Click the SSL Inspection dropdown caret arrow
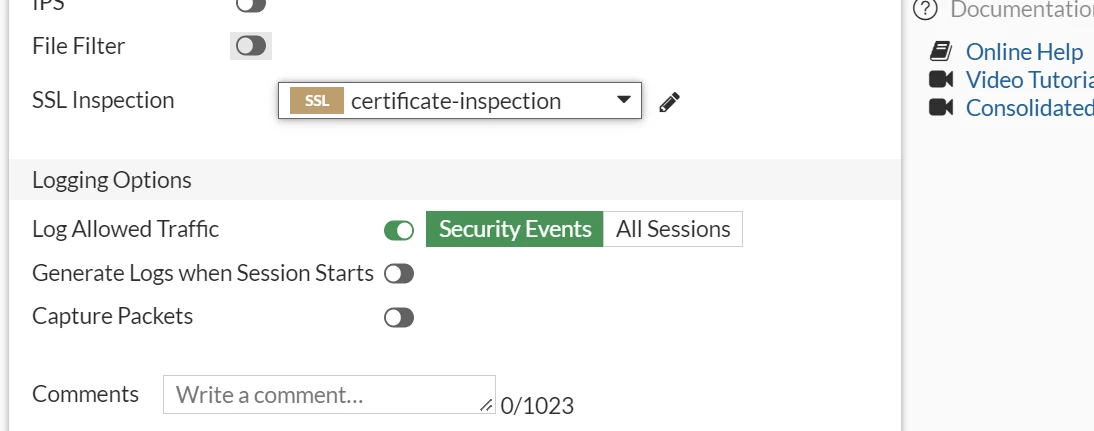This screenshot has height=431, width=1094. (x=624, y=100)
